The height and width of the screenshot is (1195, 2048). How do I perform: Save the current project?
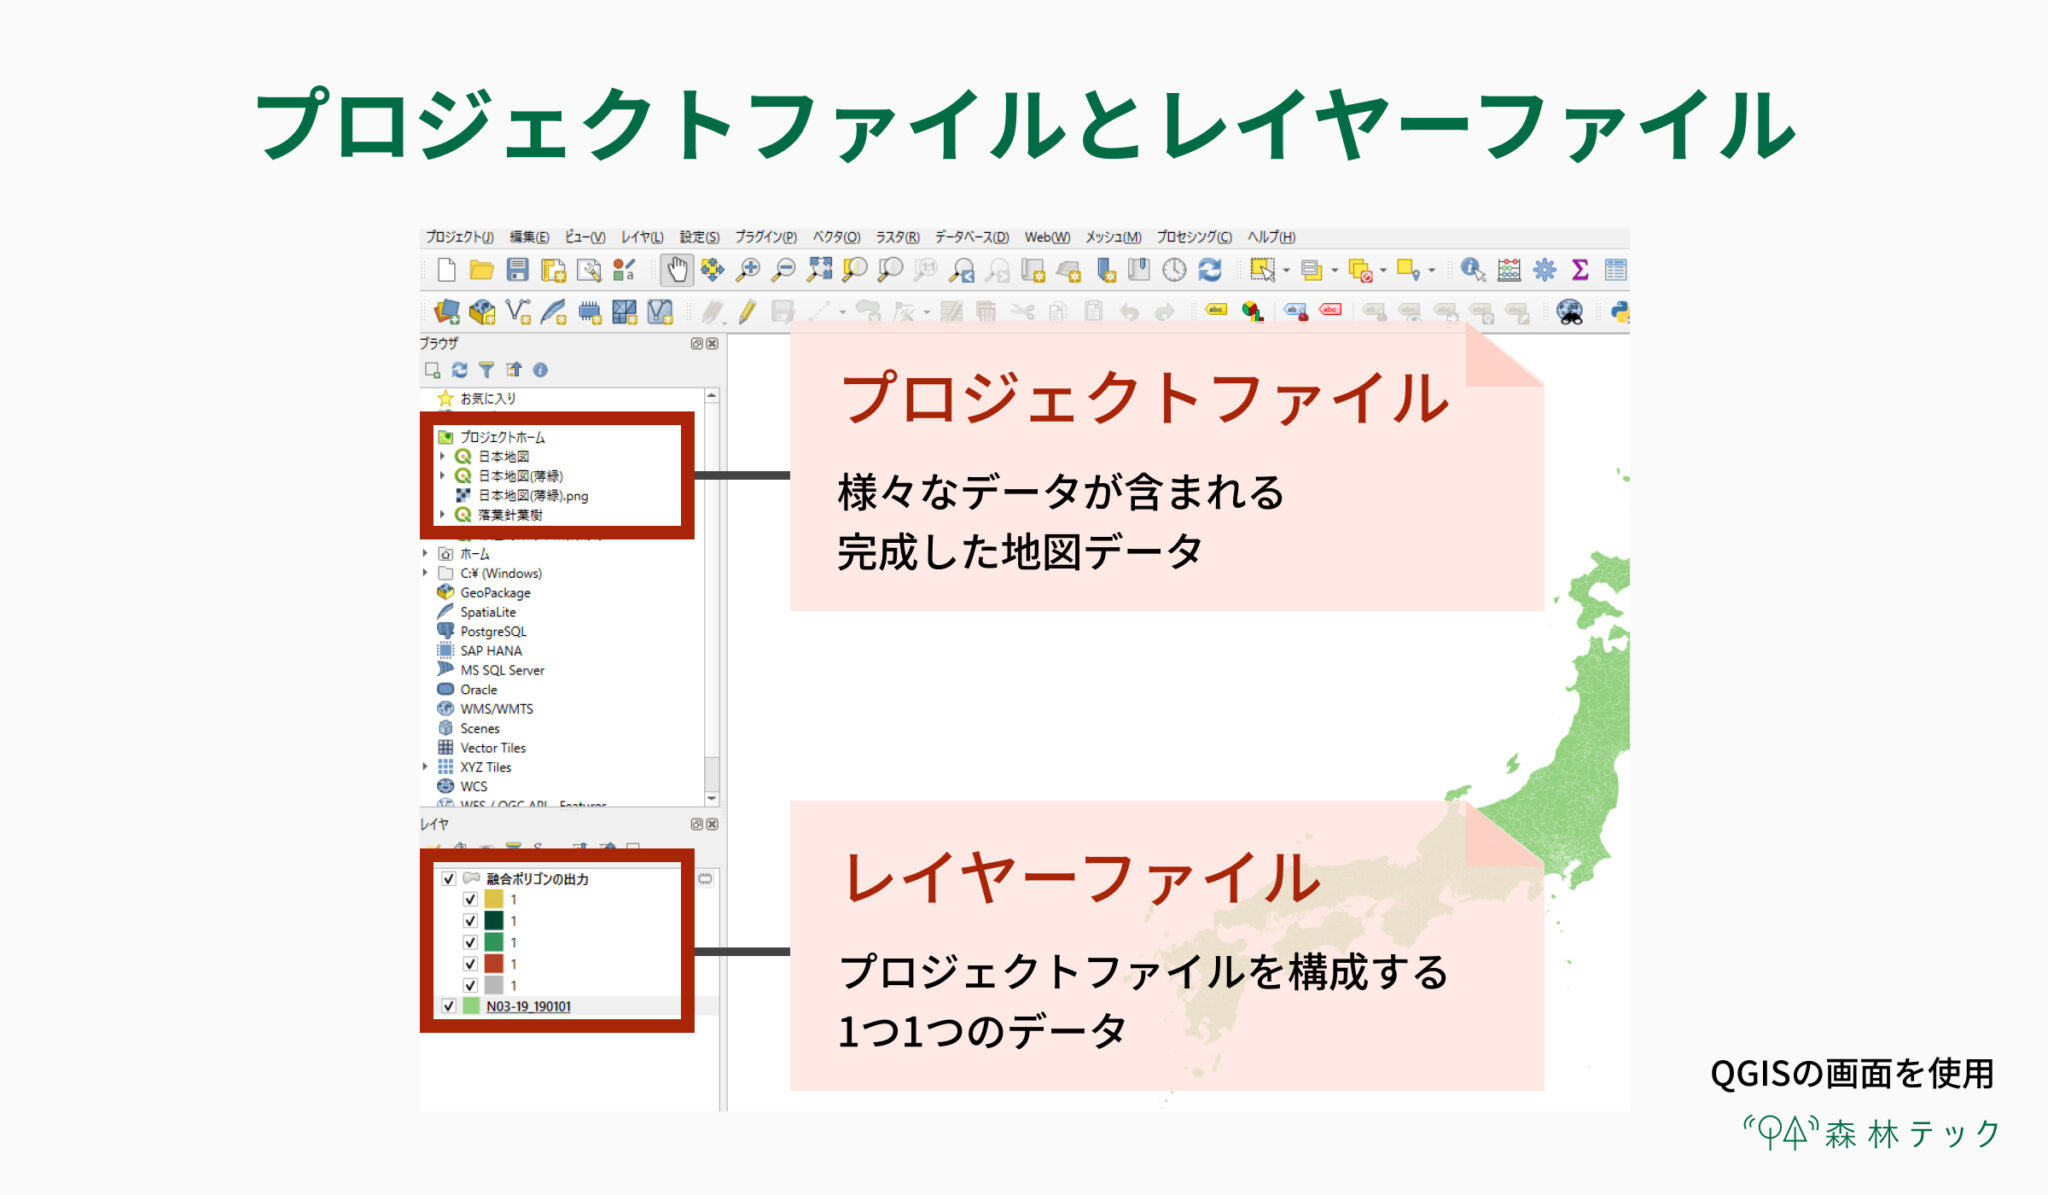coord(516,270)
